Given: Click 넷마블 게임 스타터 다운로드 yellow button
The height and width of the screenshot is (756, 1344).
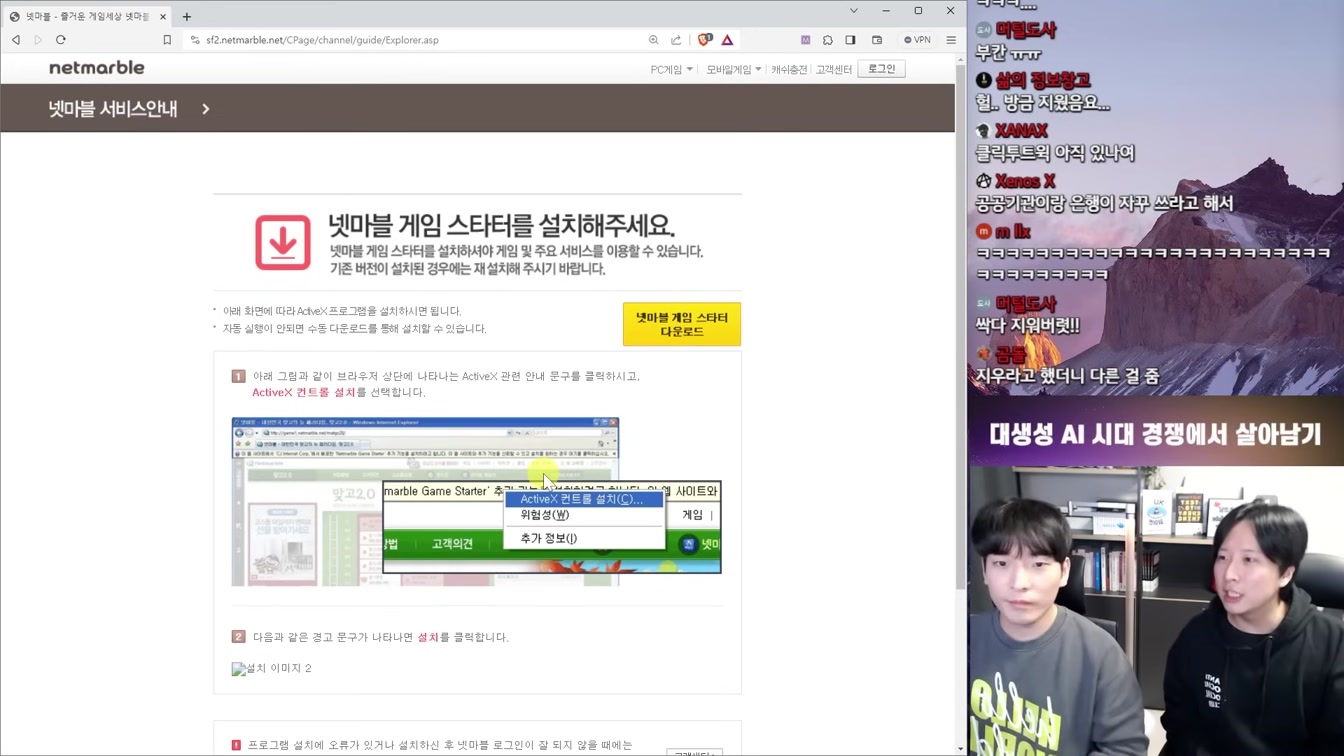Looking at the screenshot, I should click(x=682, y=324).
